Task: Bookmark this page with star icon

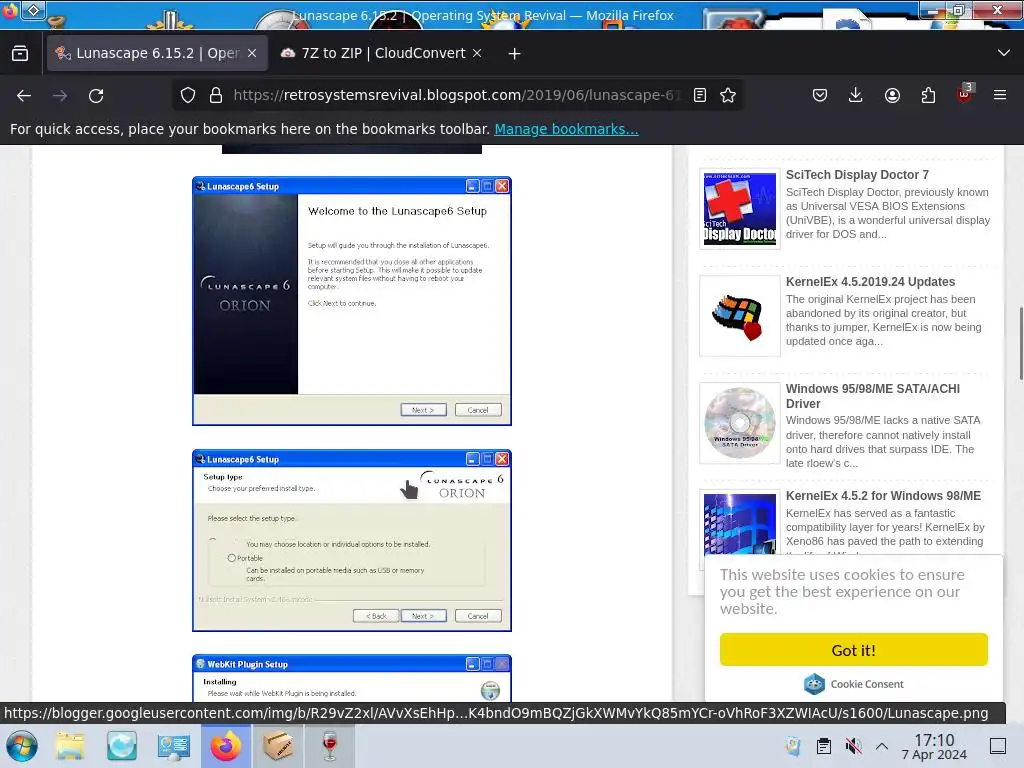Action: tap(728, 95)
